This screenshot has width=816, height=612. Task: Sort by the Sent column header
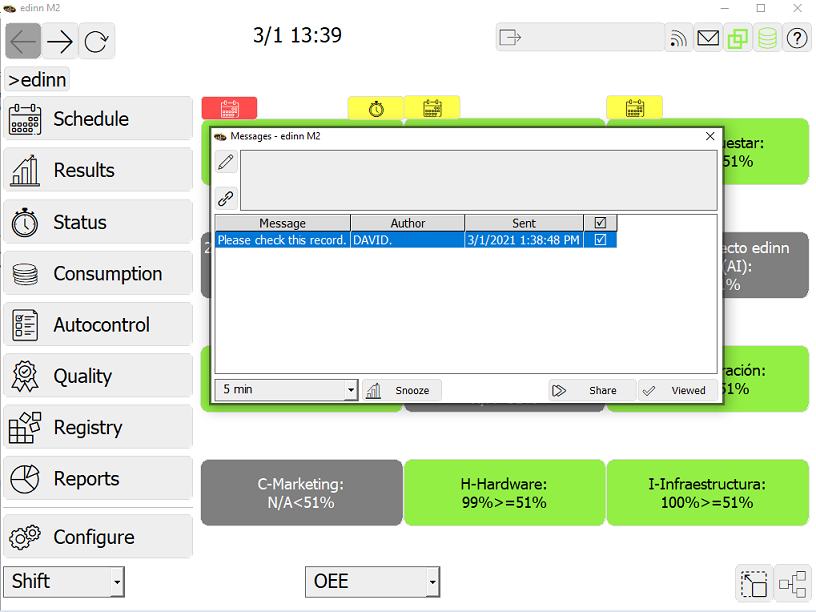pos(524,223)
